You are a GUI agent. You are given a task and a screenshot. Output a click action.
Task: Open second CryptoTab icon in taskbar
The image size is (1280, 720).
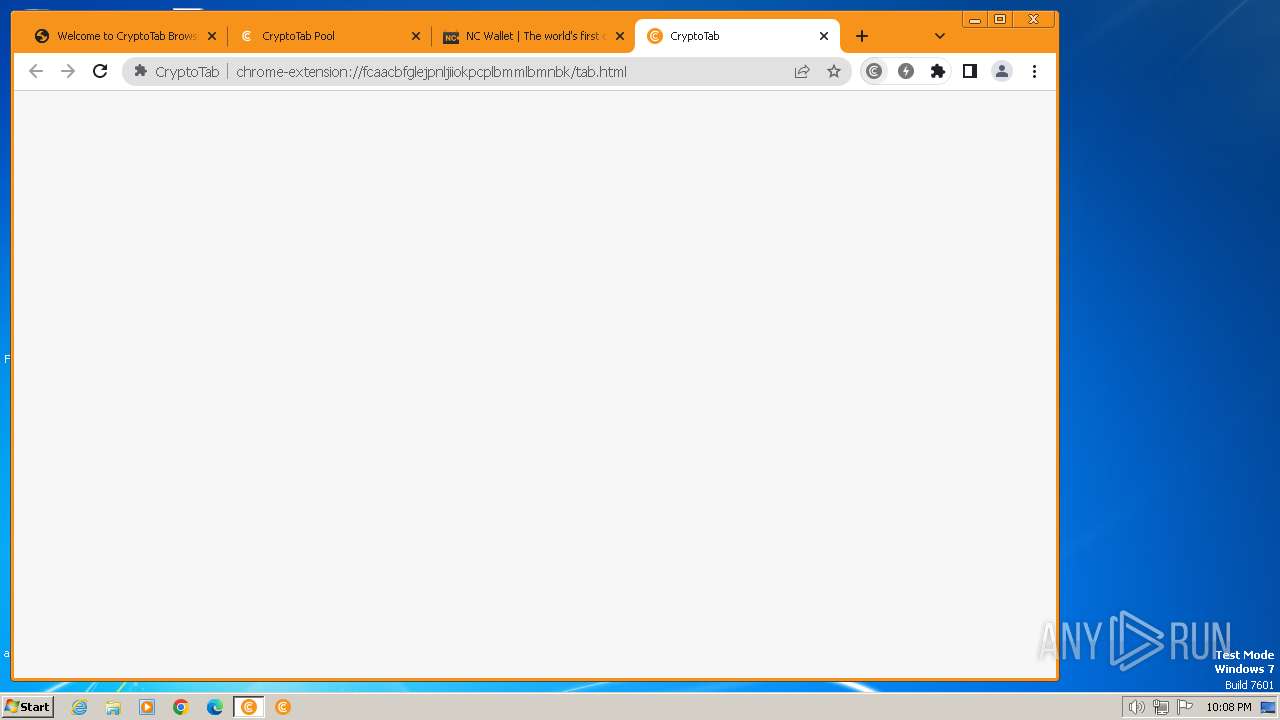(283, 707)
